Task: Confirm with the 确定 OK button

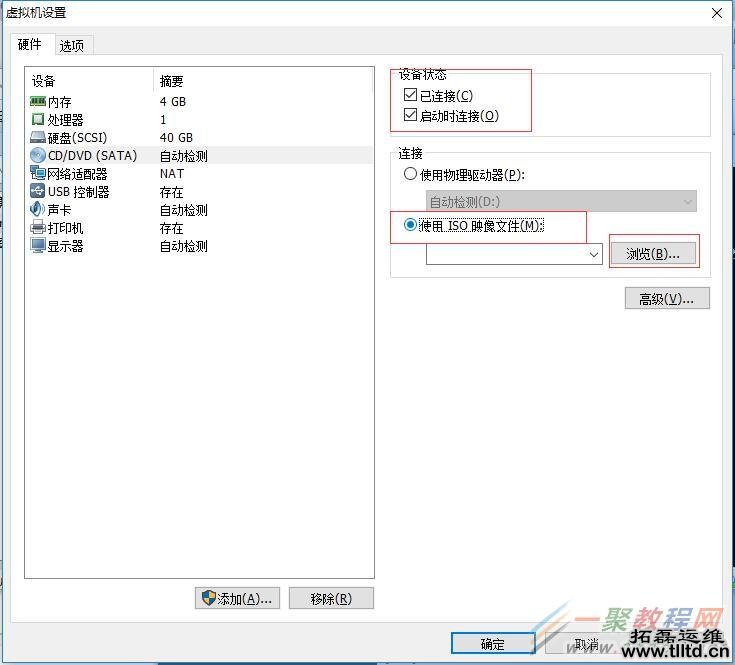Action: 493,643
